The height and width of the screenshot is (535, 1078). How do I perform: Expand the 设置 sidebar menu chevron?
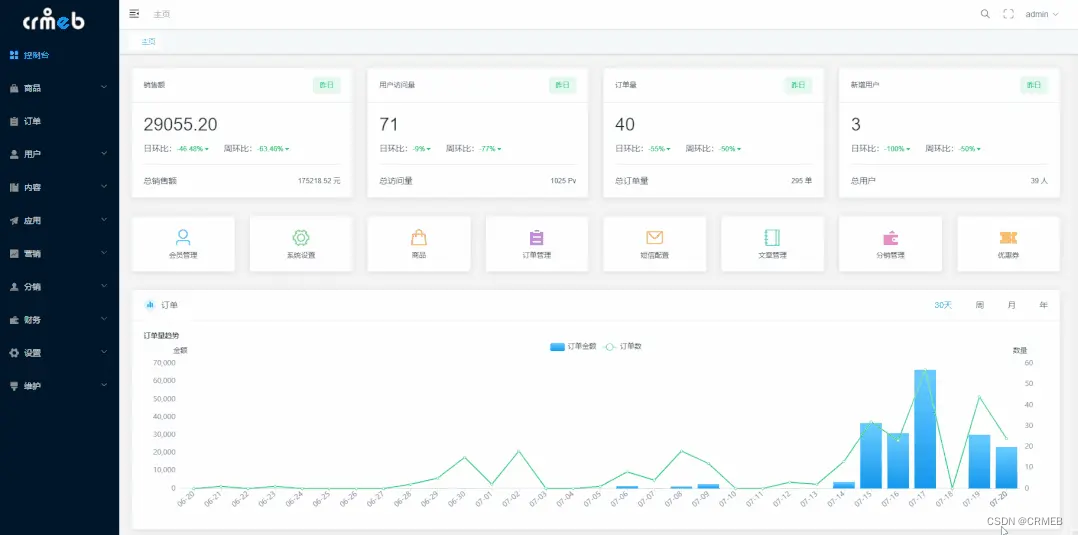[x=104, y=351]
